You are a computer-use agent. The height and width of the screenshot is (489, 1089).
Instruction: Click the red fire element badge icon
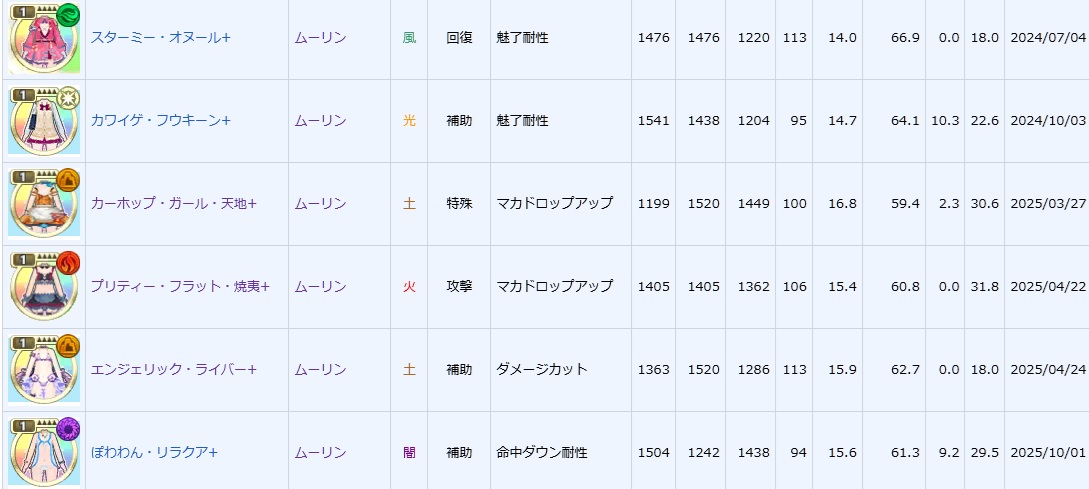(x=67, y=264)
